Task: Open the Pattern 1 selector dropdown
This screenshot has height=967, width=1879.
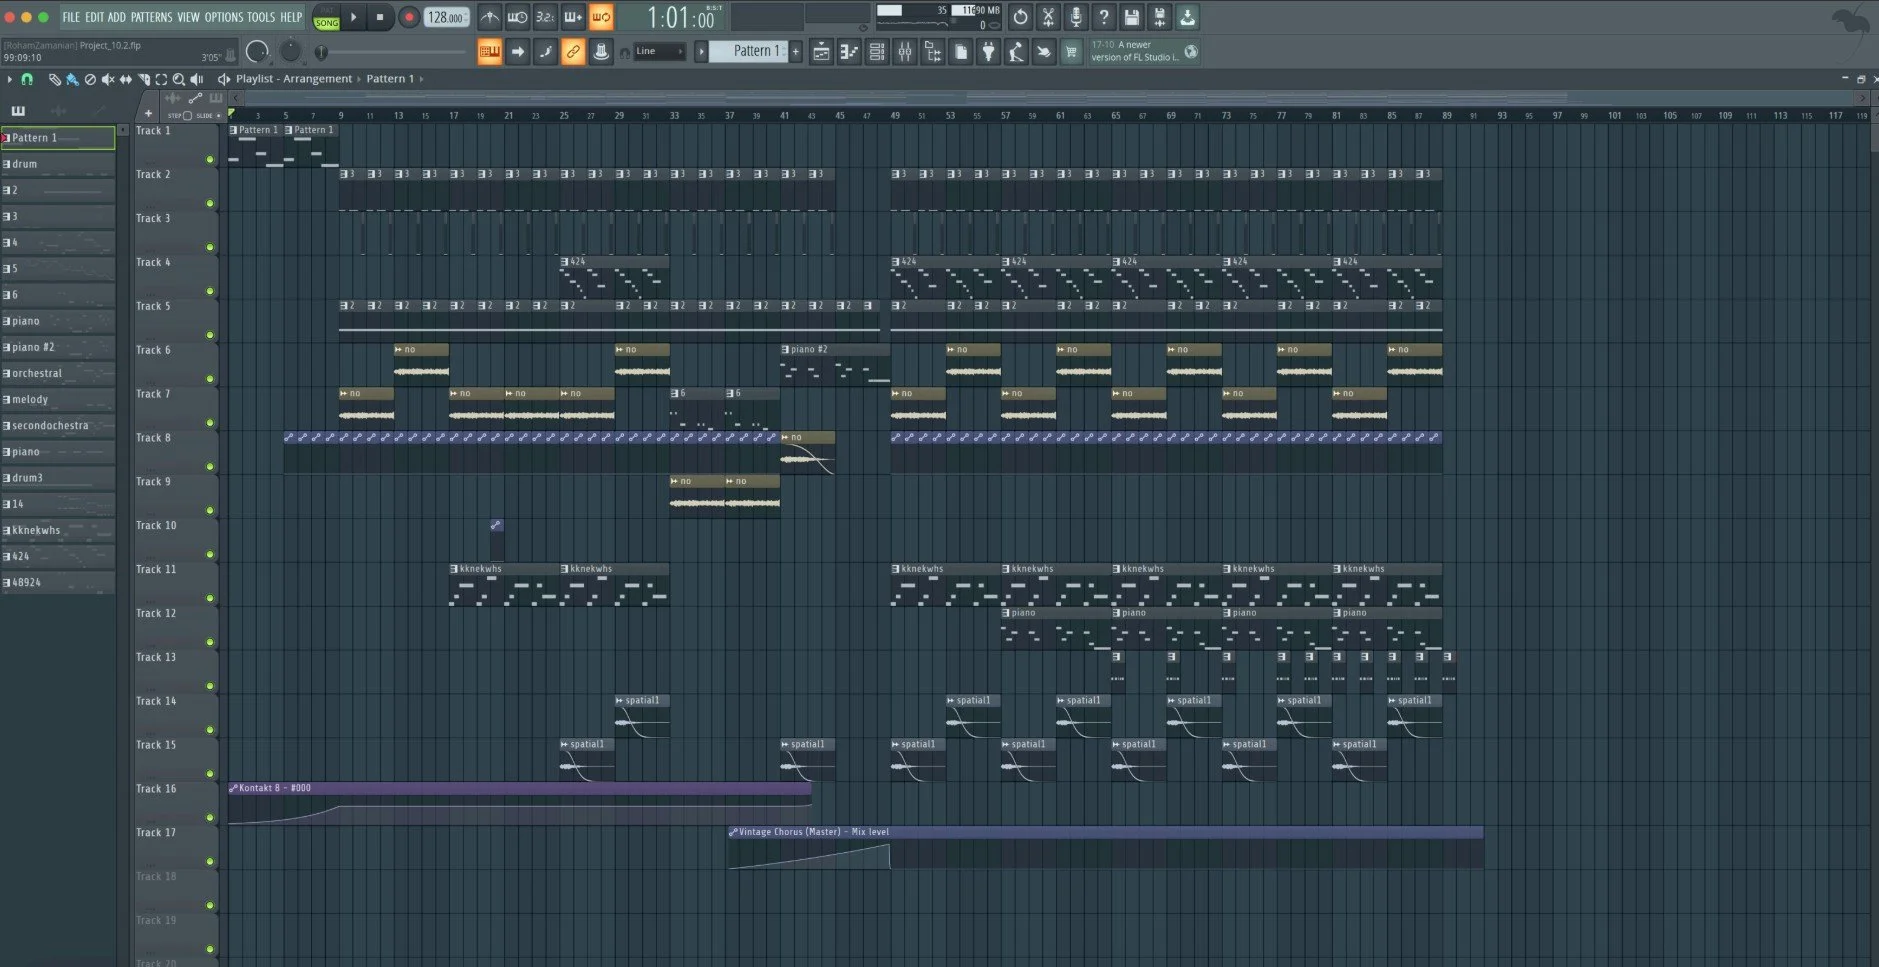Action: pyautogui.click(x=750, y=51)
